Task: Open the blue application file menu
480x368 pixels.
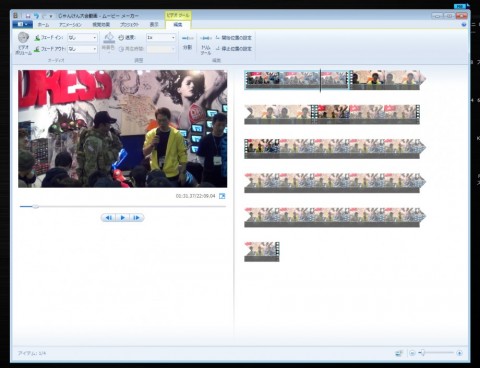Action: click(22, 24)
